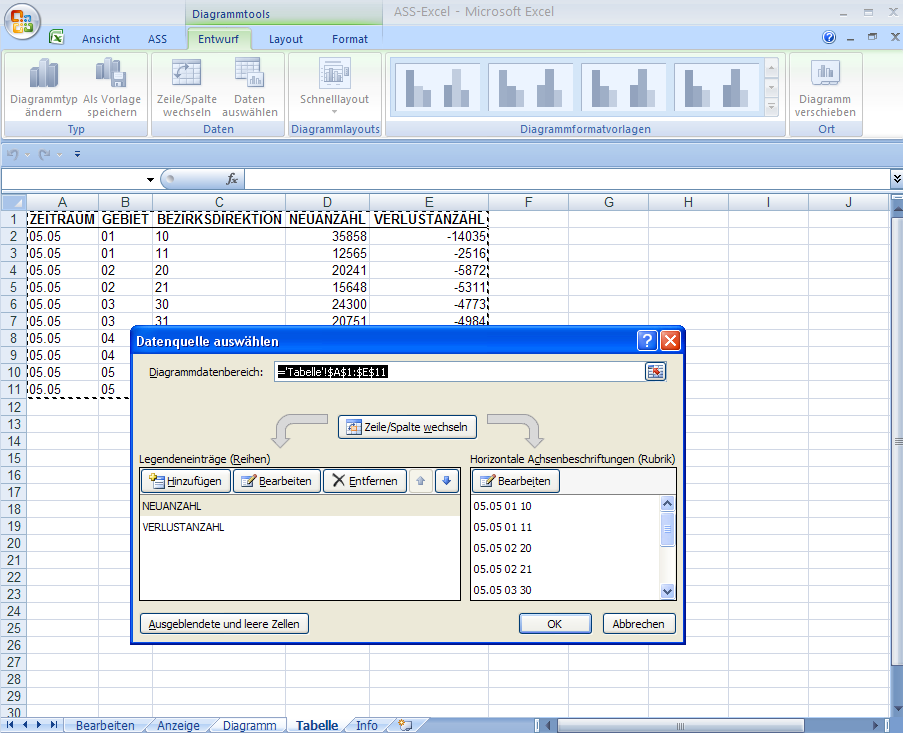Click the Office button logo
Viewport: 903px width, 733px height.
click(x=22, y=21)
